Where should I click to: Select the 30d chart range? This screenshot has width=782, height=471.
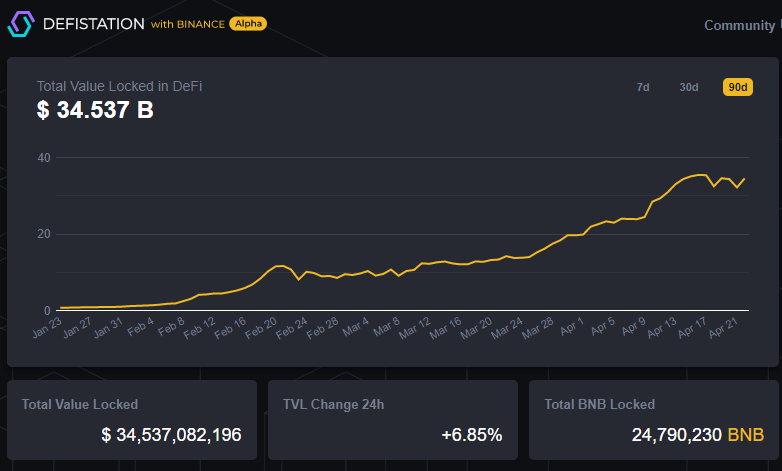pos(689,87)
